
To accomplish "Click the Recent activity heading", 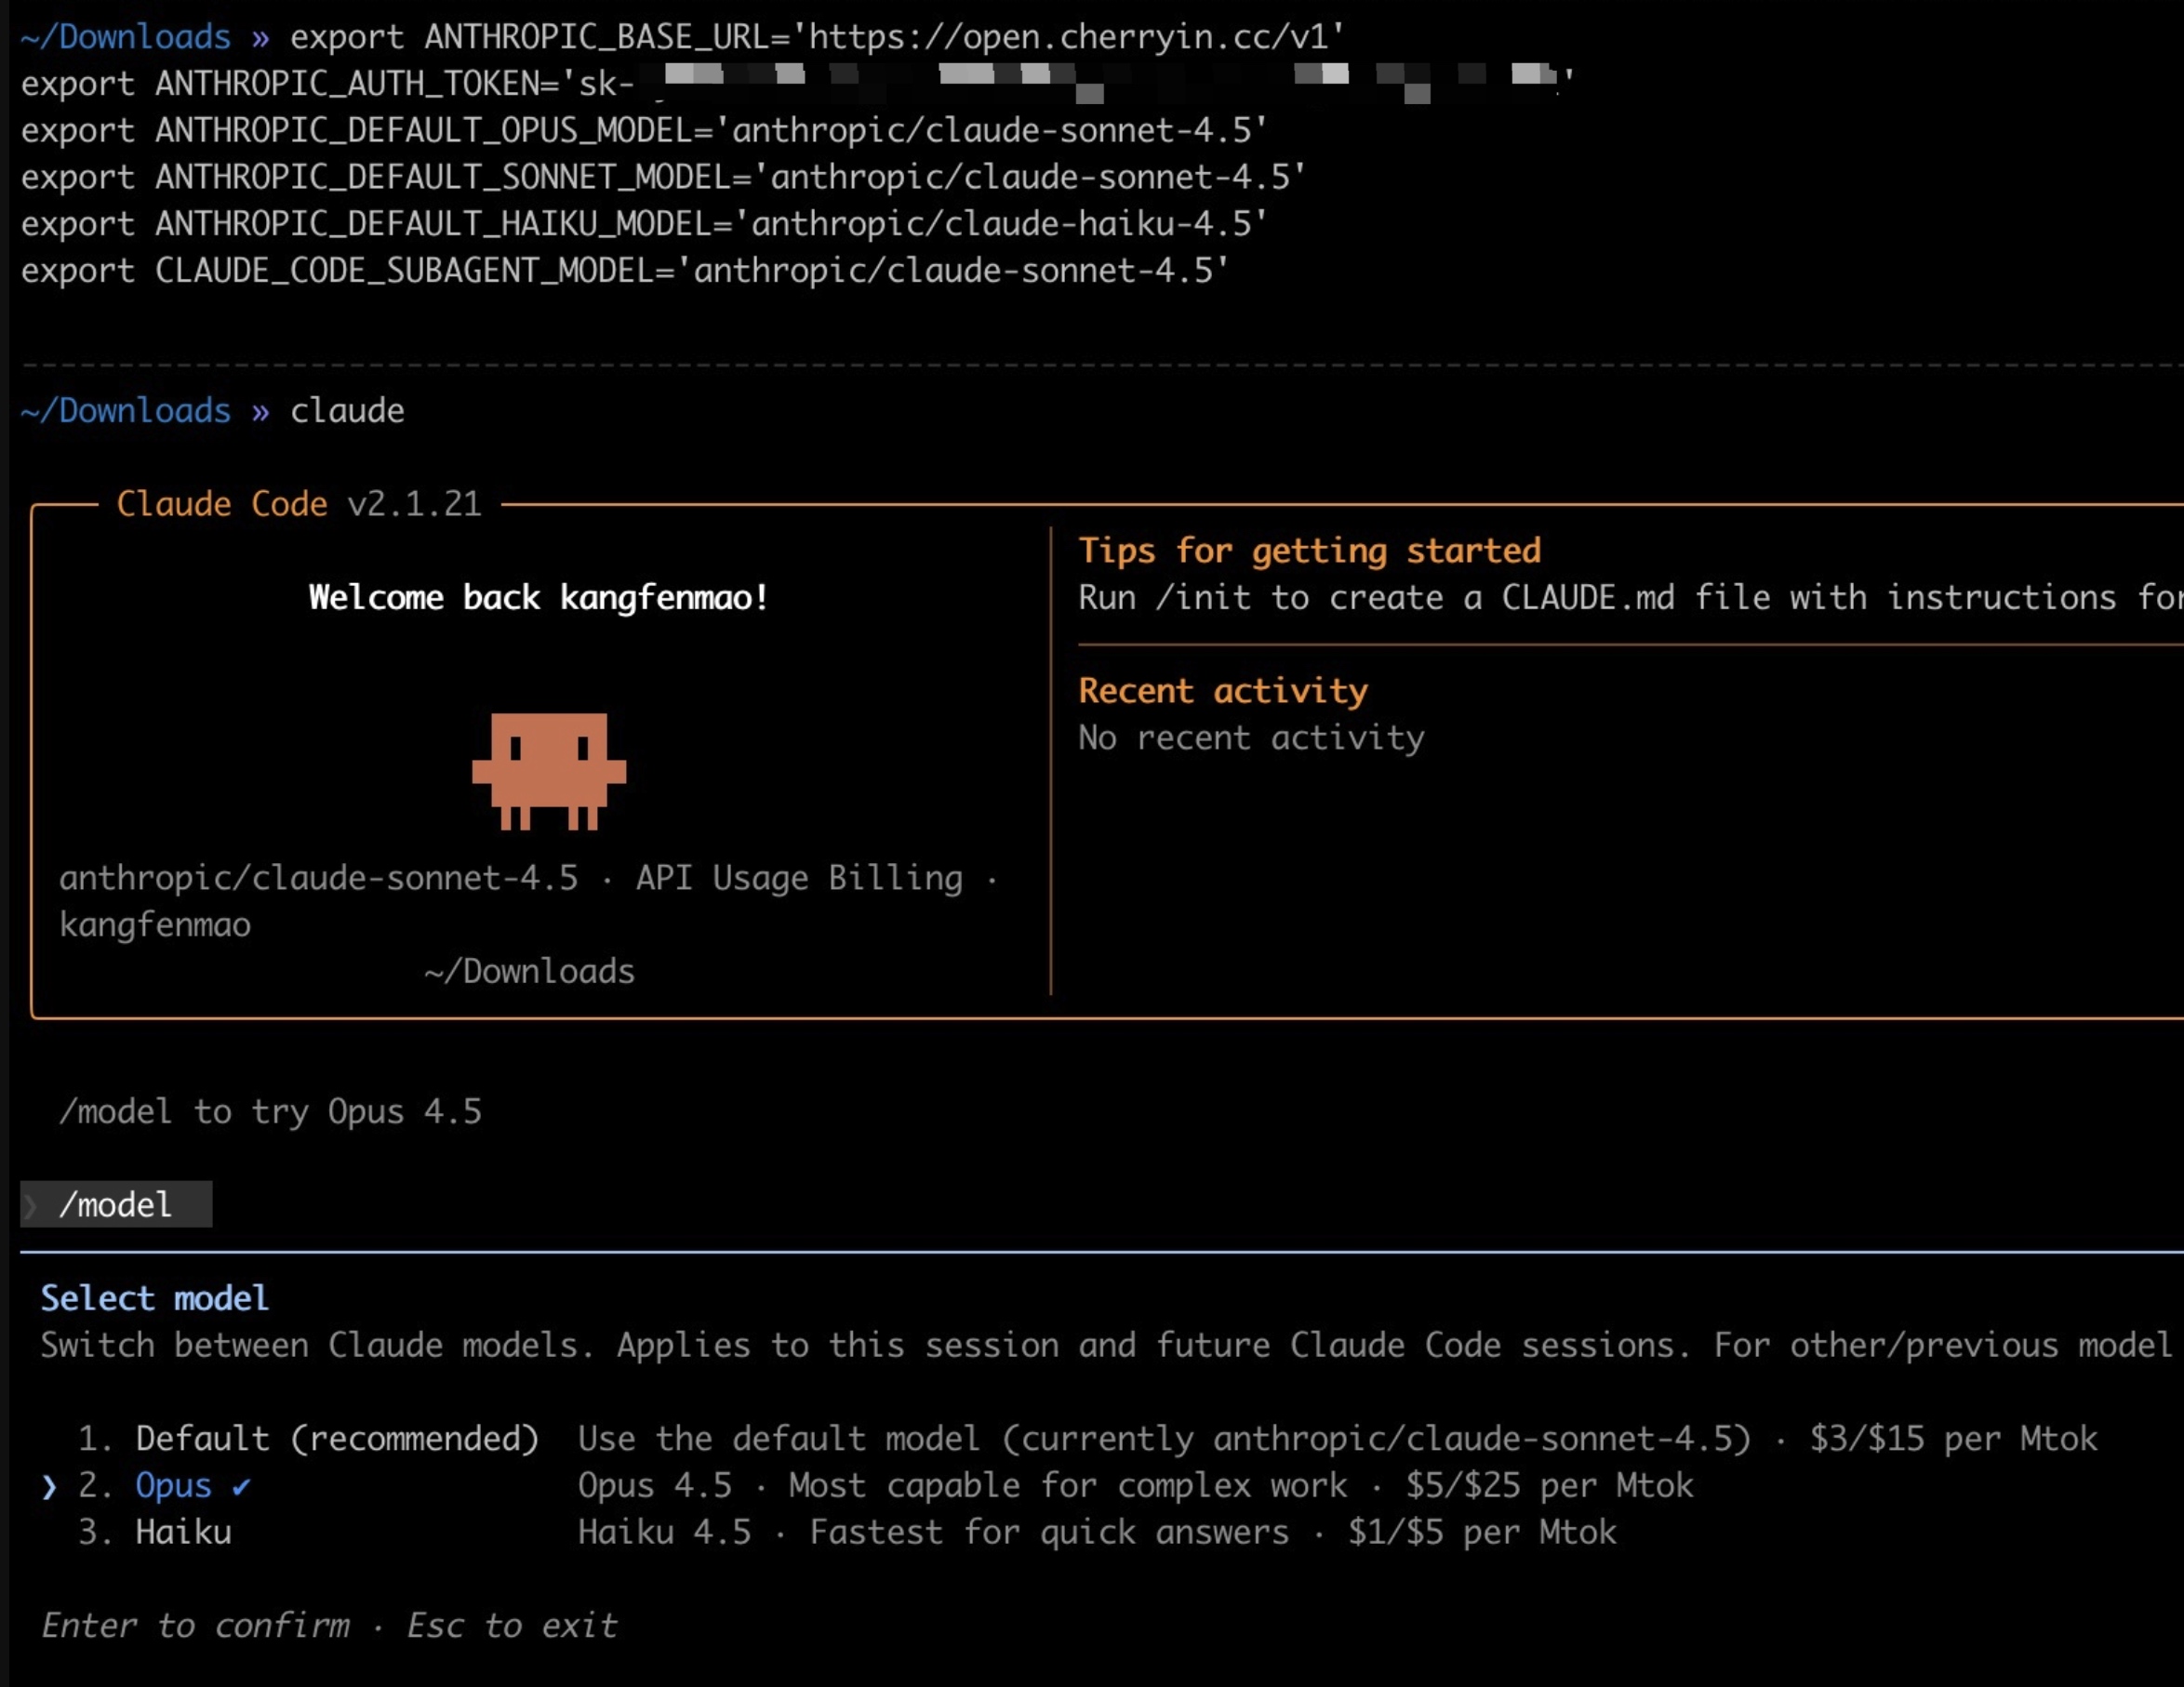I will point(1222,691).
